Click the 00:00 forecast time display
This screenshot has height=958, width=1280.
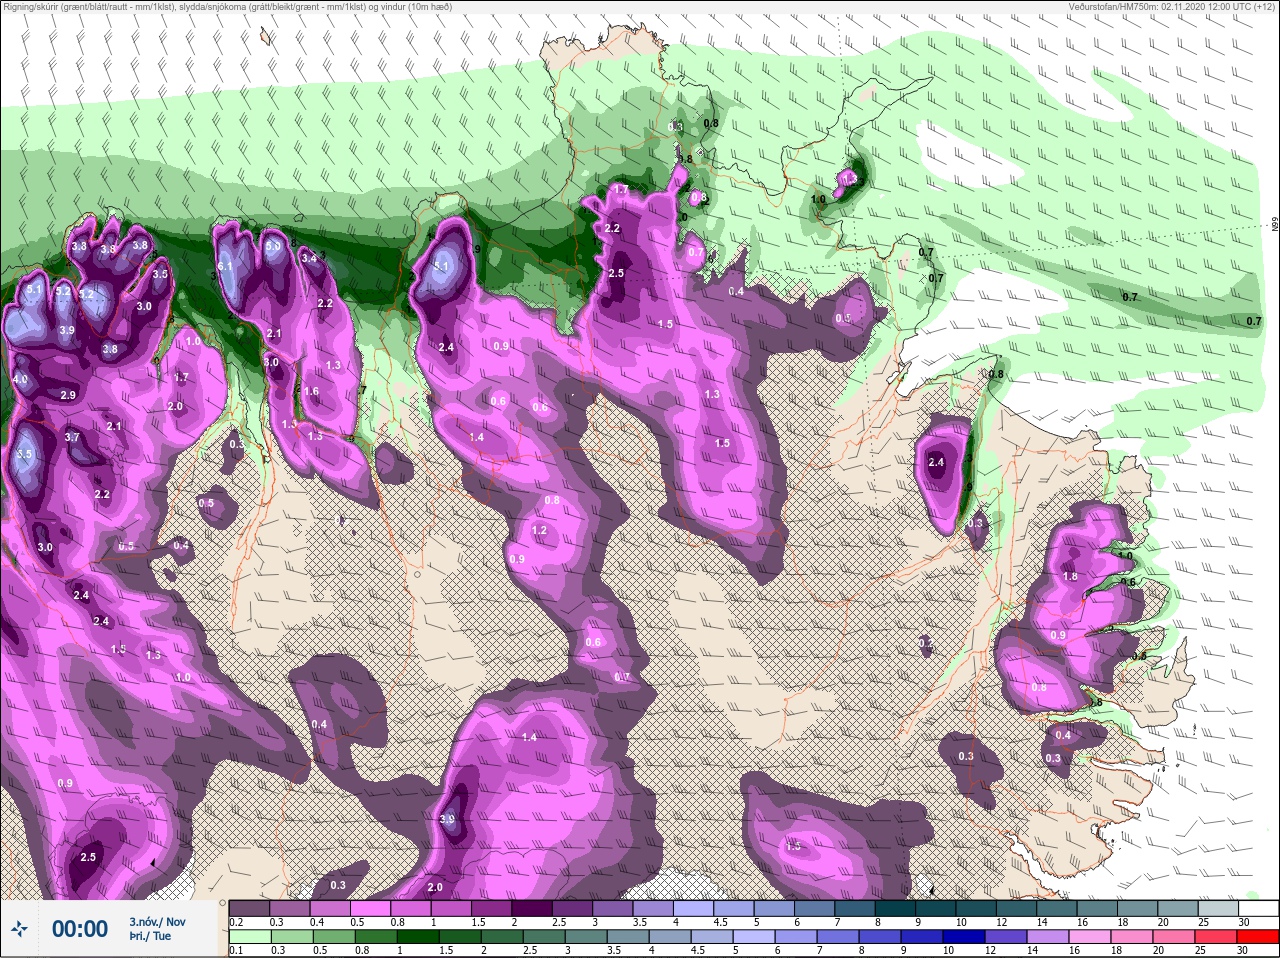tap(80, 929)
